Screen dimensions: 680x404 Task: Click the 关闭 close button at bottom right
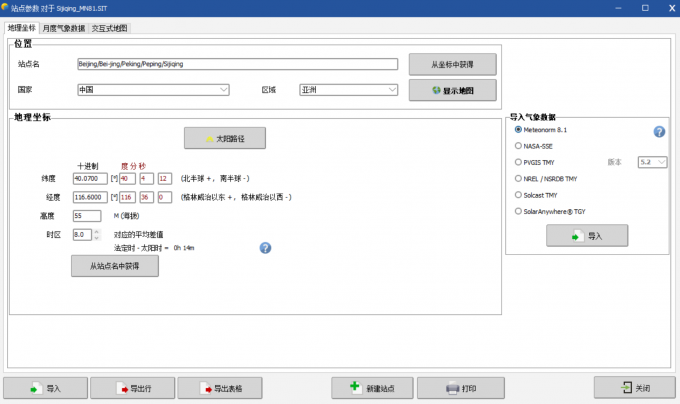(634, 388)
